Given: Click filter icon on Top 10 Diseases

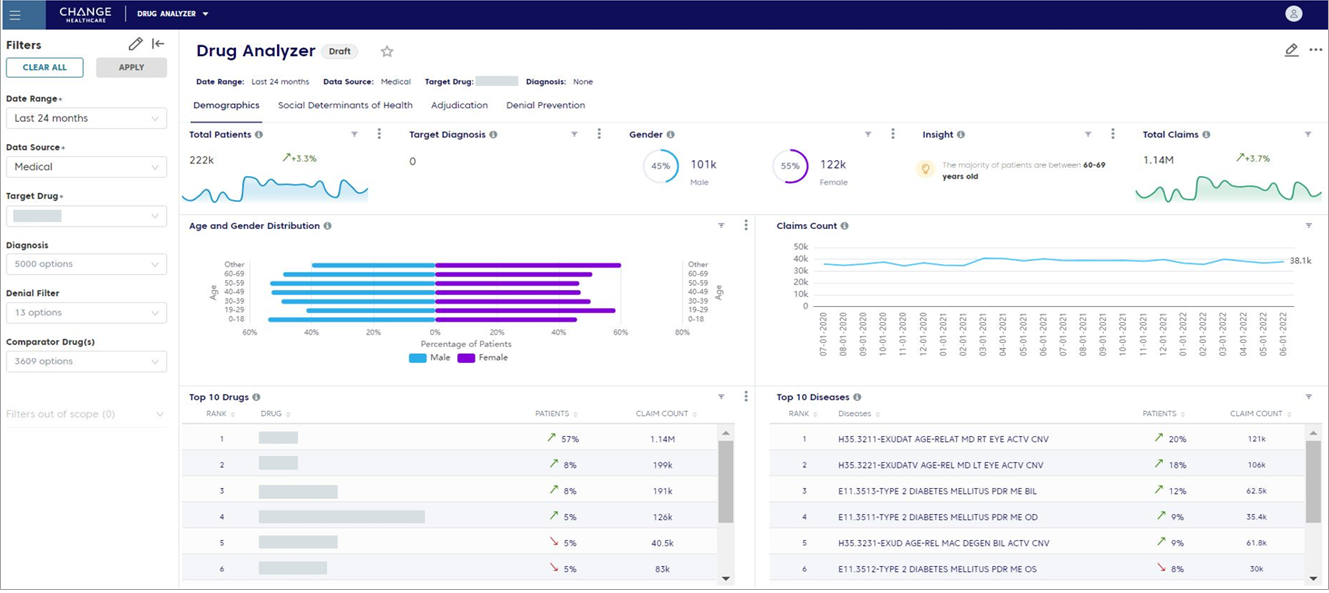Looking at the screenshot, I should point(1308,397).
